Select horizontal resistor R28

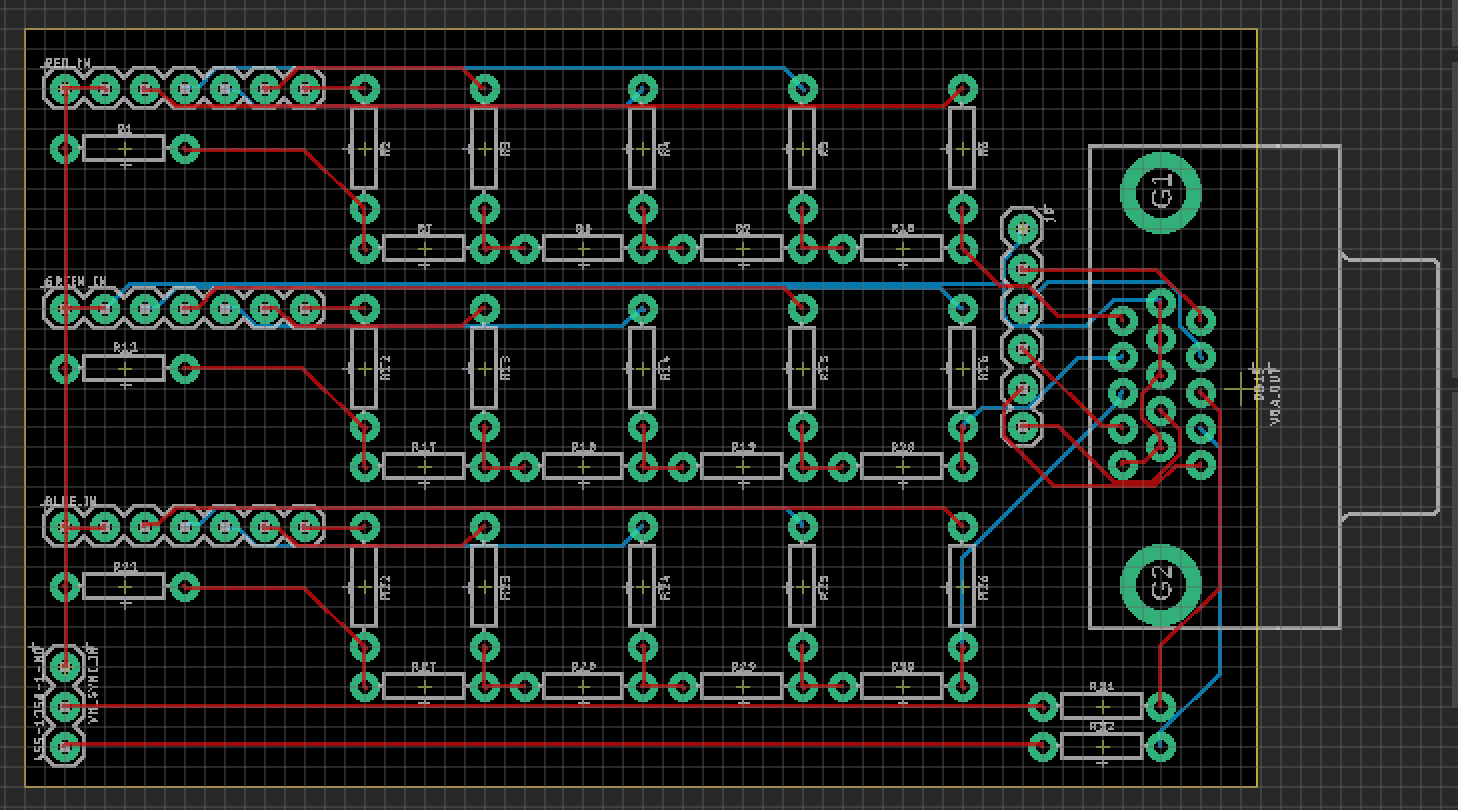[x=583, y=686]
